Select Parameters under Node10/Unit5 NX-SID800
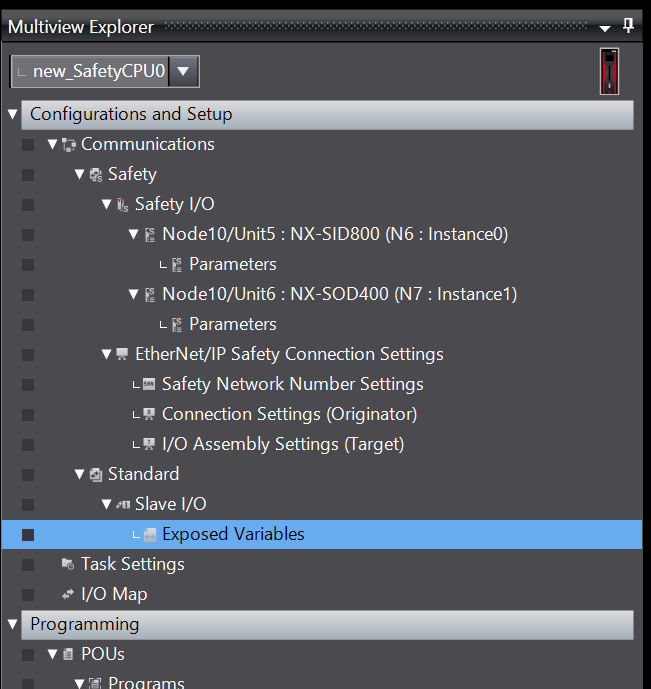651x689 pixels. (x=233, y=265)
